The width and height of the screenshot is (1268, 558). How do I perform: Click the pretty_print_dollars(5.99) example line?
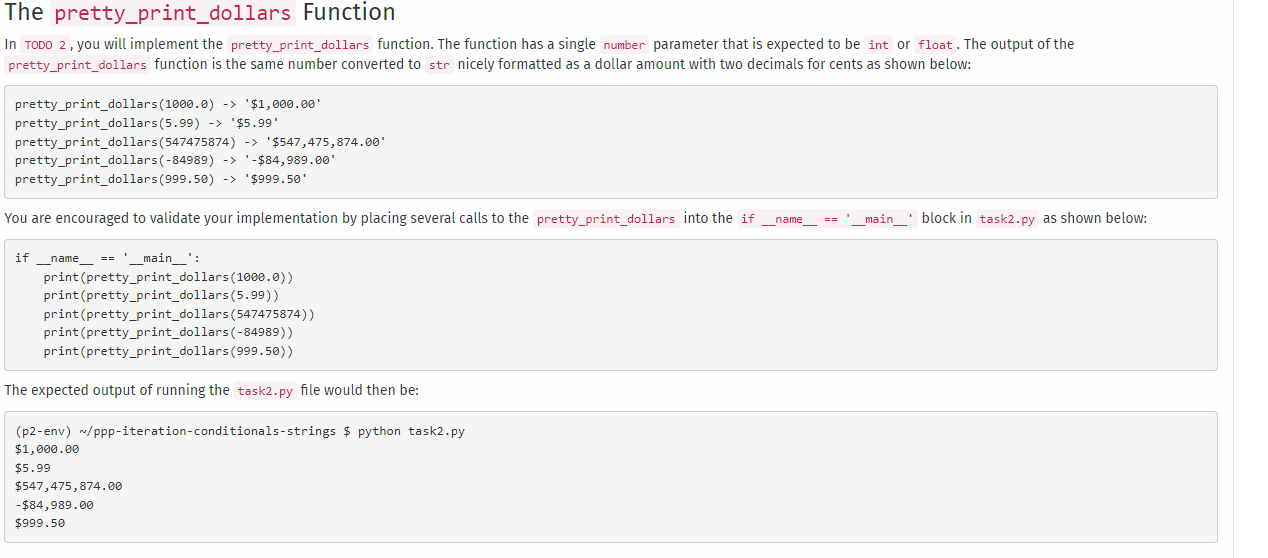pos(147,123)
